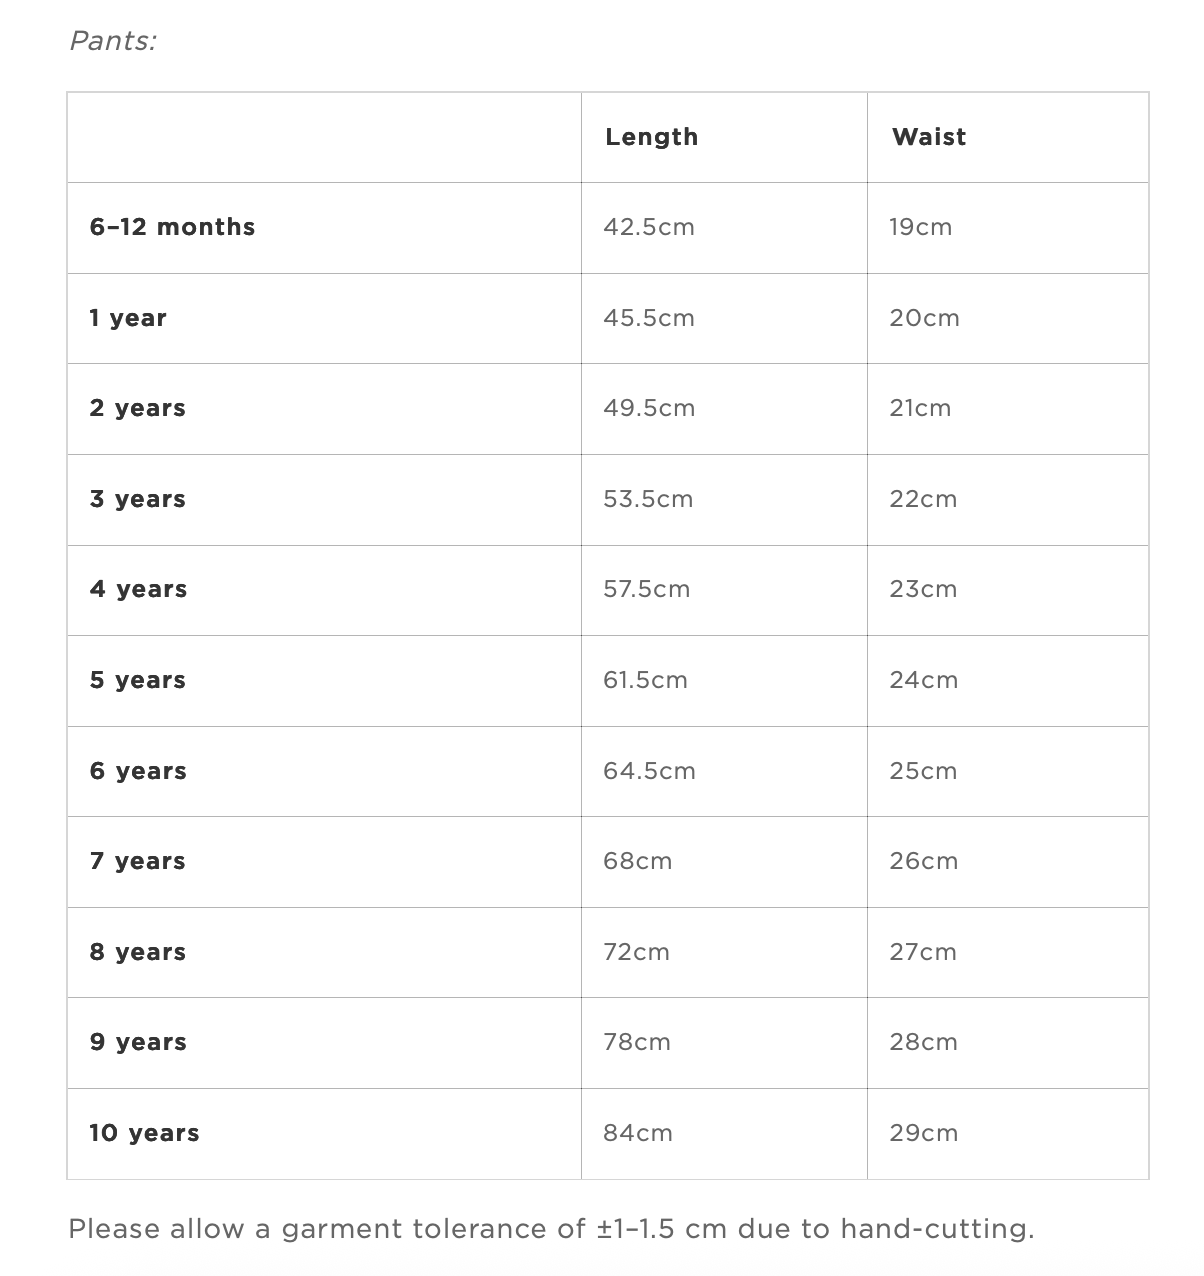Click the 23cm waist value

[x=923, y=589]
